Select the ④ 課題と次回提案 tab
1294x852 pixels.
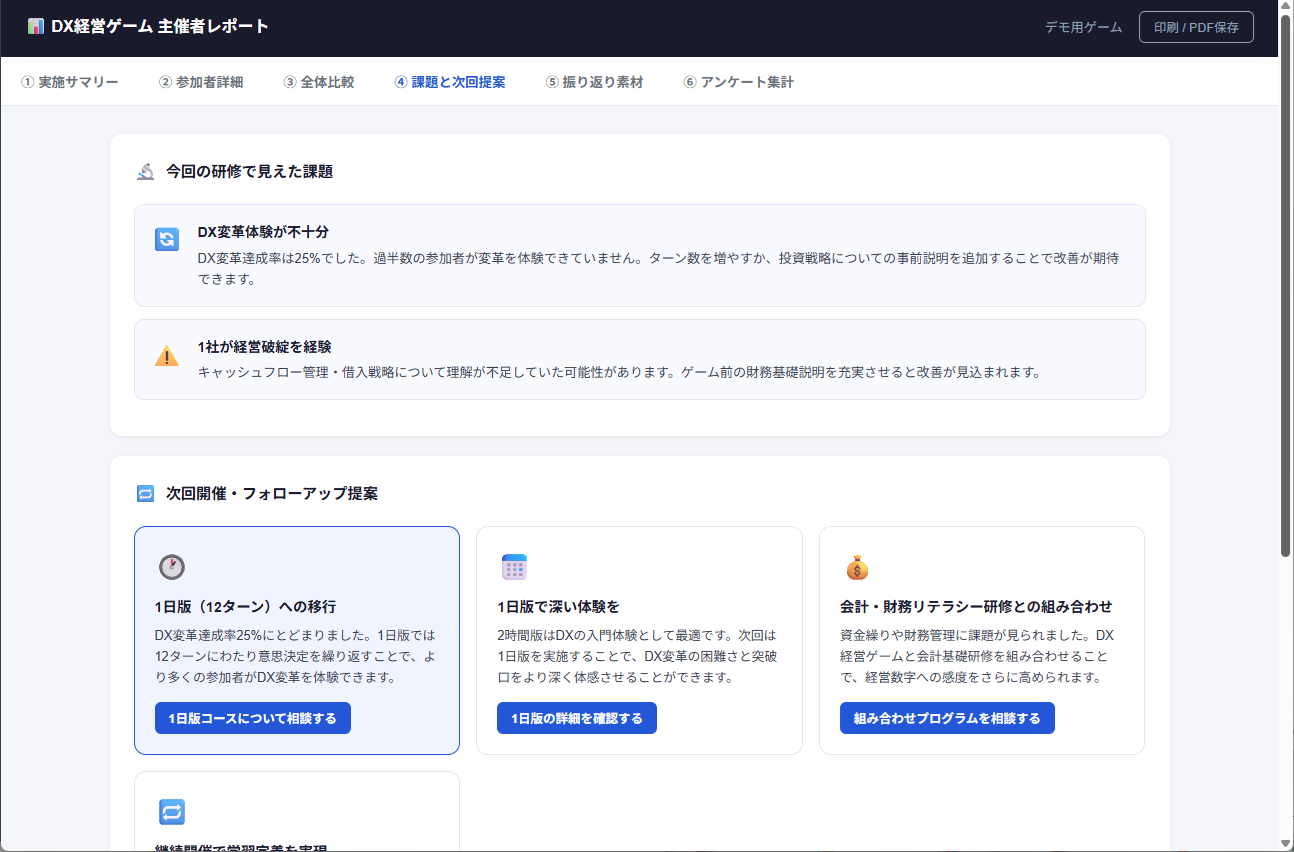tap(450, 82)
